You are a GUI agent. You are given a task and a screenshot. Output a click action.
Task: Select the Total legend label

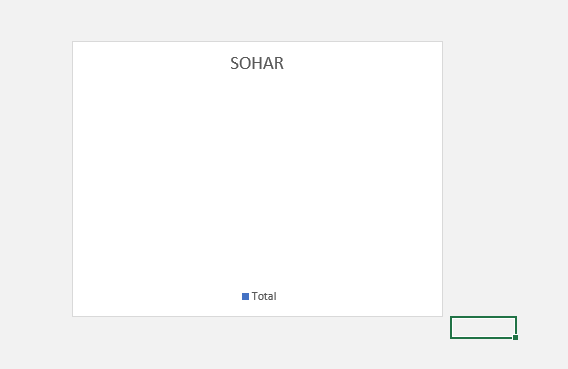(x=264, y=296)
